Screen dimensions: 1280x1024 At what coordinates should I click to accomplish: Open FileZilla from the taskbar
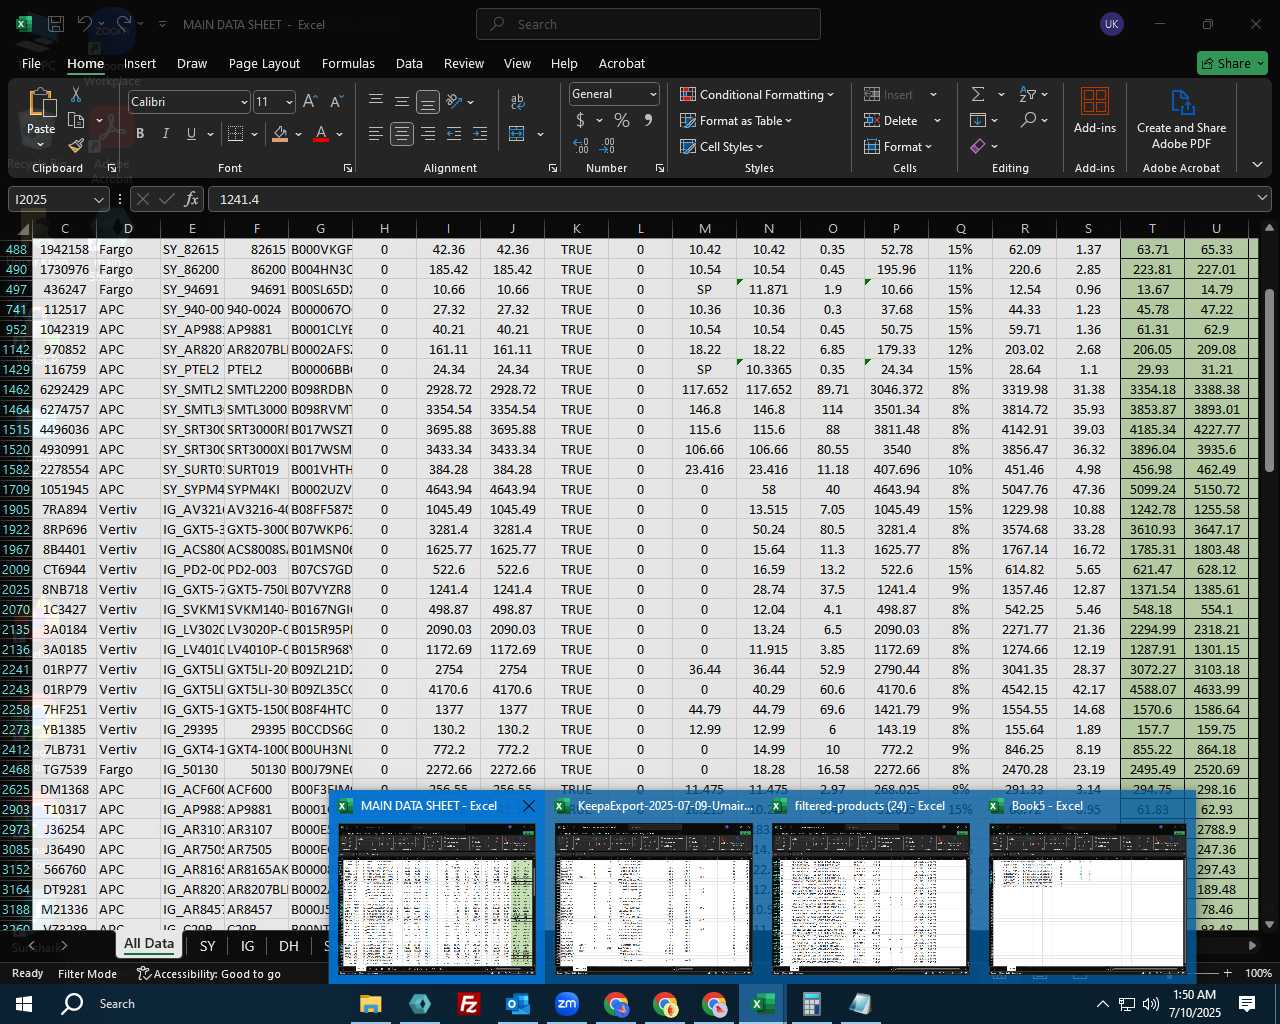[x=468, y=1004]
